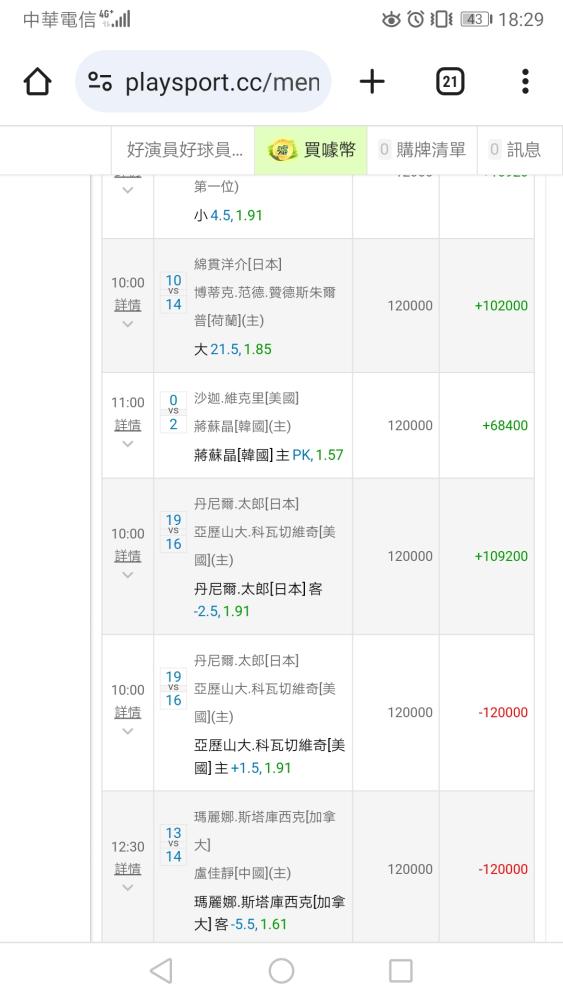Expand chevron under 11:00 match 詳情
The width and height of the screenshot is (563, 1000).
tap(128, 444)
